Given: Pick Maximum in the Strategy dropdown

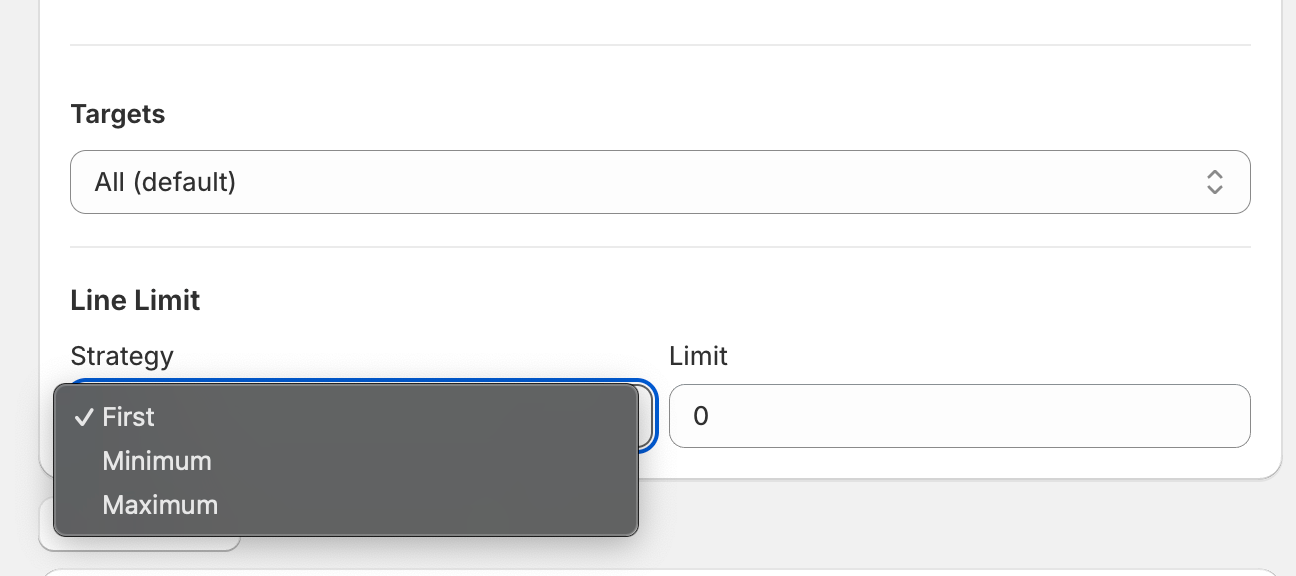Looking at the screenshot, I should [x=160, y=505].
